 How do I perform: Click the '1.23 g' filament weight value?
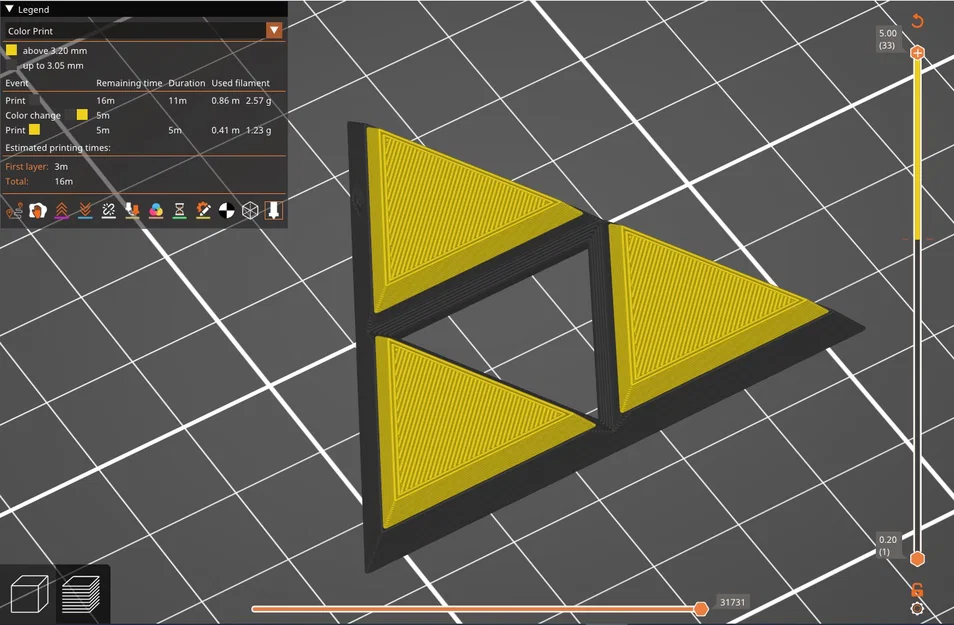tap(259, 130)
